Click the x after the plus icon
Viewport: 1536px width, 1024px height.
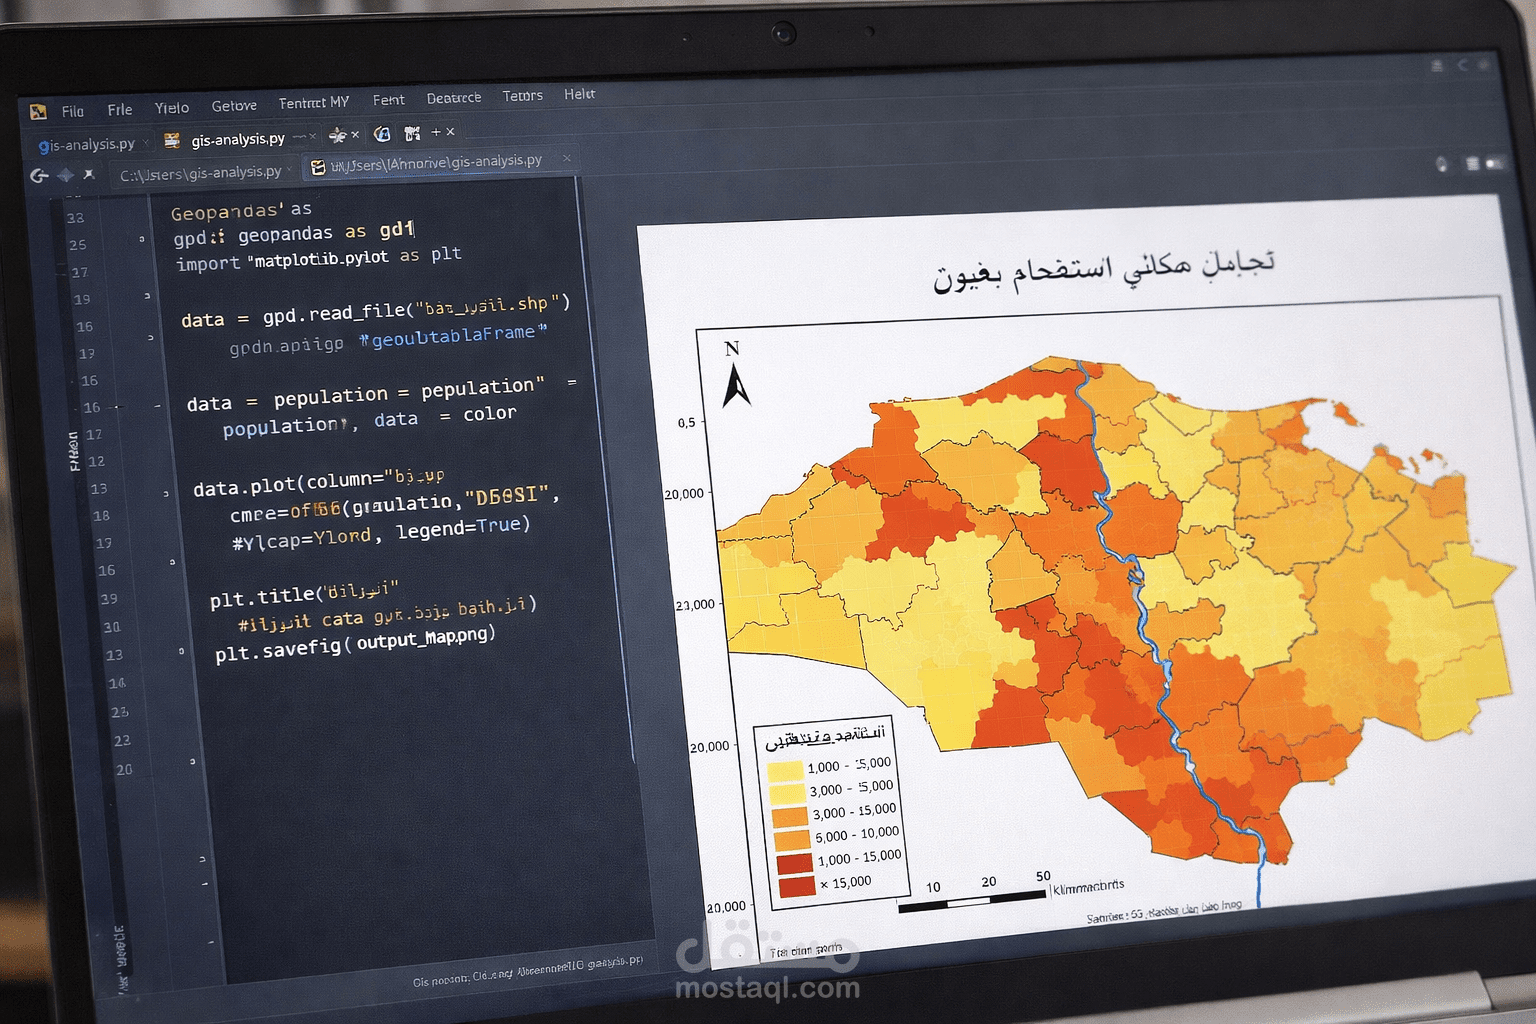pyautogui.click(x=451, y=131)
